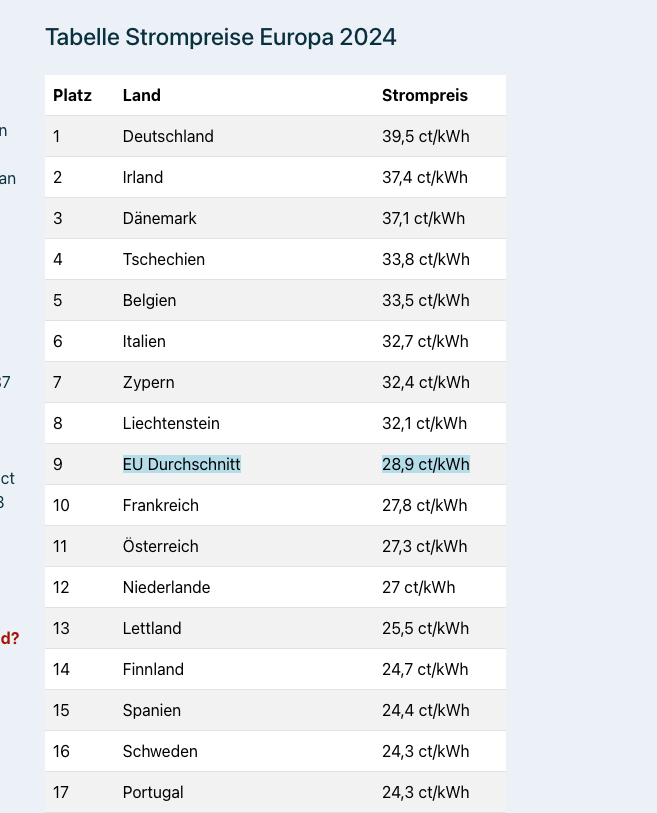Image resolution: width=657 pixels, height=813 pixels.
Task: Click the Platz column header
Action: pos(72,95)
